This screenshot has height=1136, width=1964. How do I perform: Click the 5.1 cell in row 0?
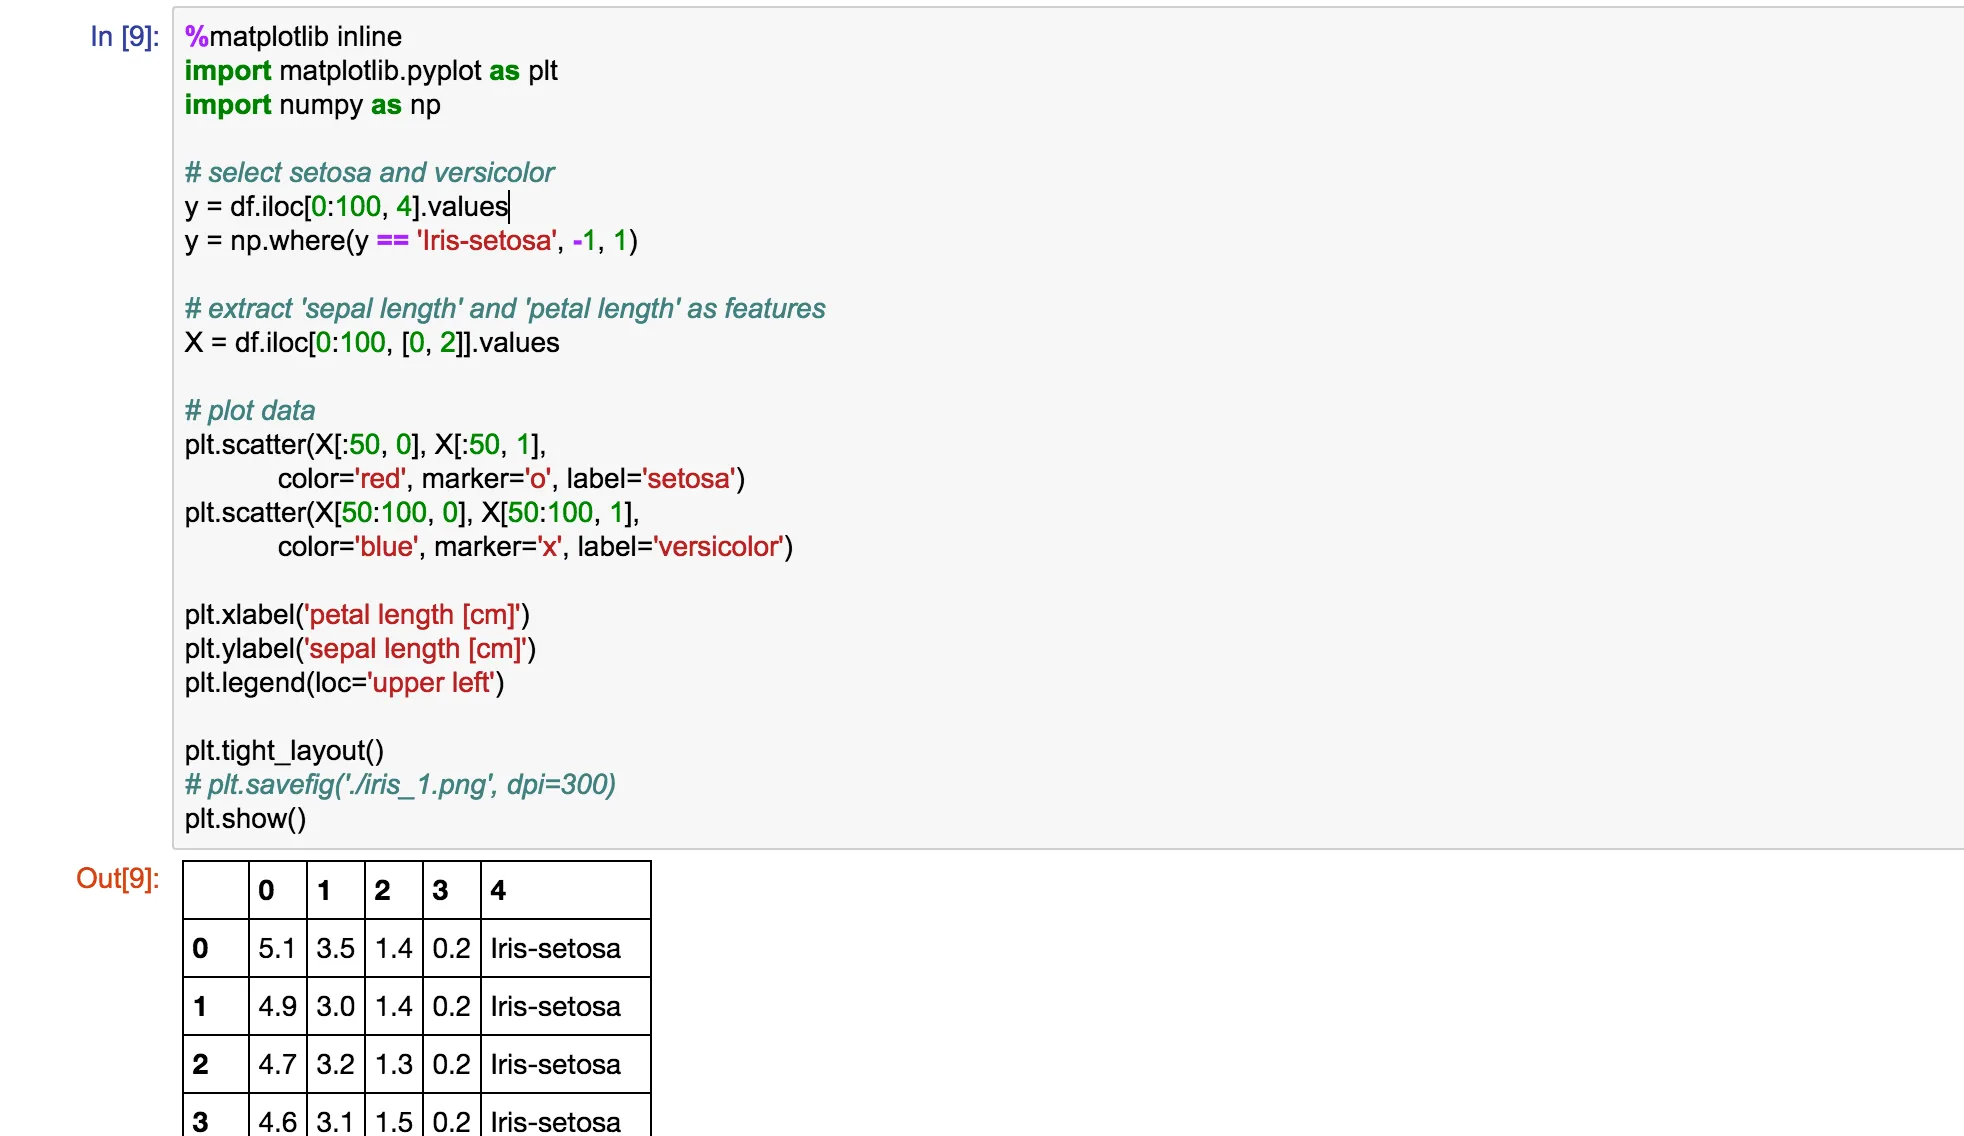(x=277, y=948)
